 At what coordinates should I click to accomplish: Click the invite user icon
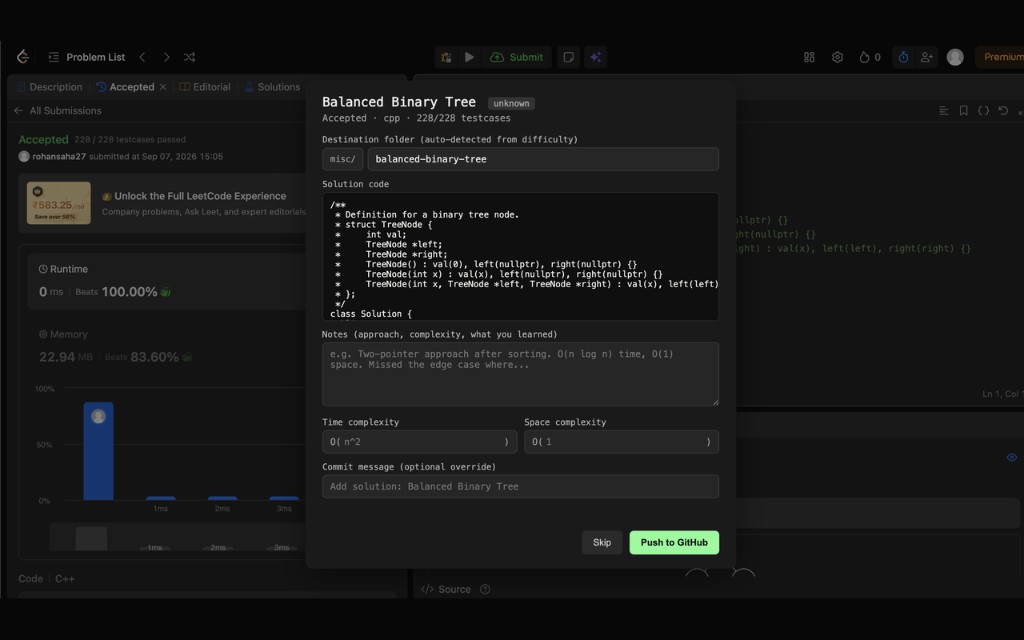coord(927,57)
